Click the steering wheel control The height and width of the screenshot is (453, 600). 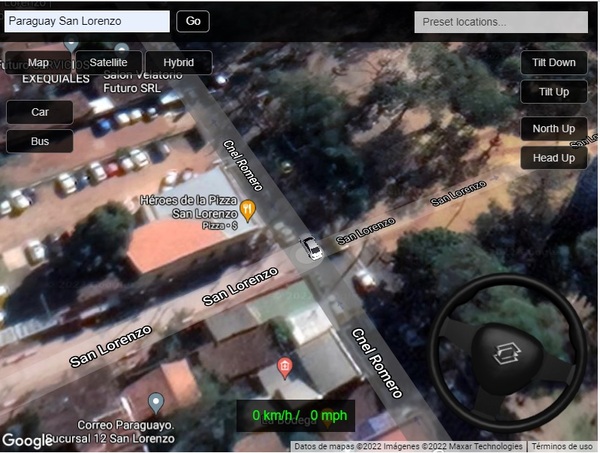point(507,352)
